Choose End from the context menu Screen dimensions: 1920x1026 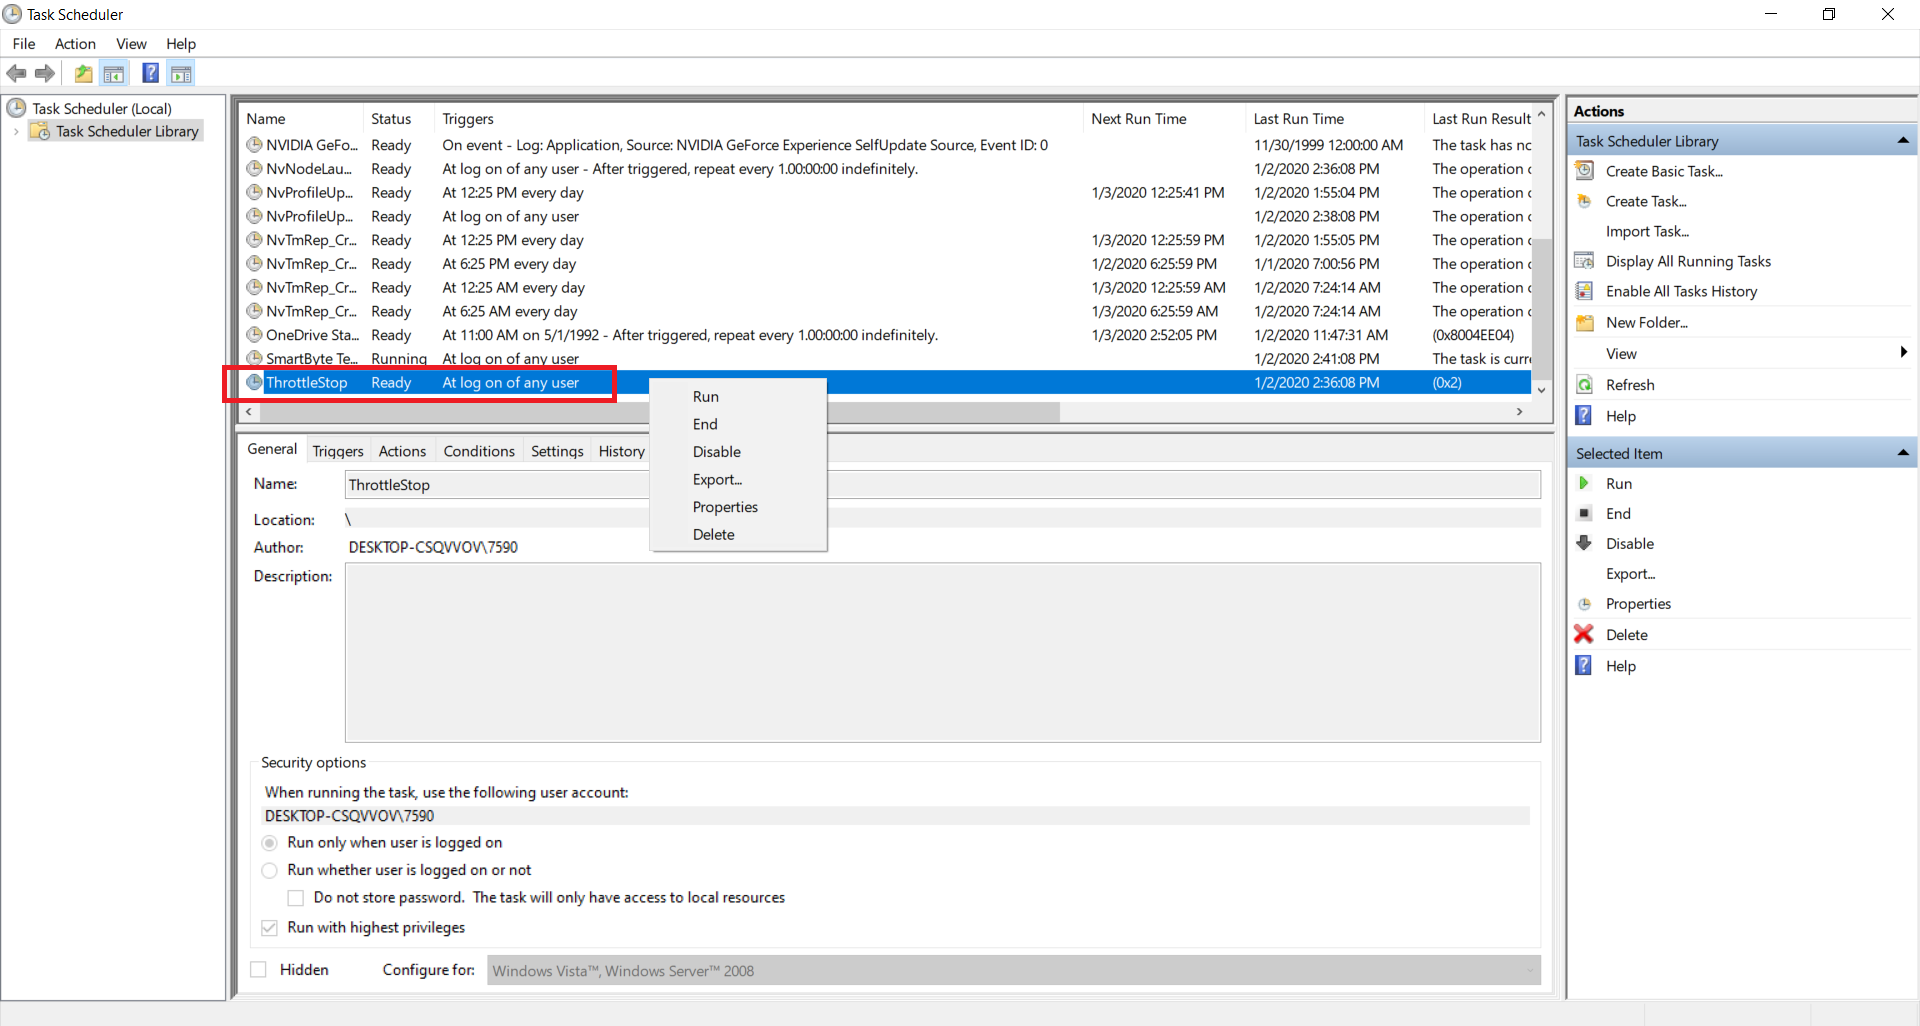(738, 424)
